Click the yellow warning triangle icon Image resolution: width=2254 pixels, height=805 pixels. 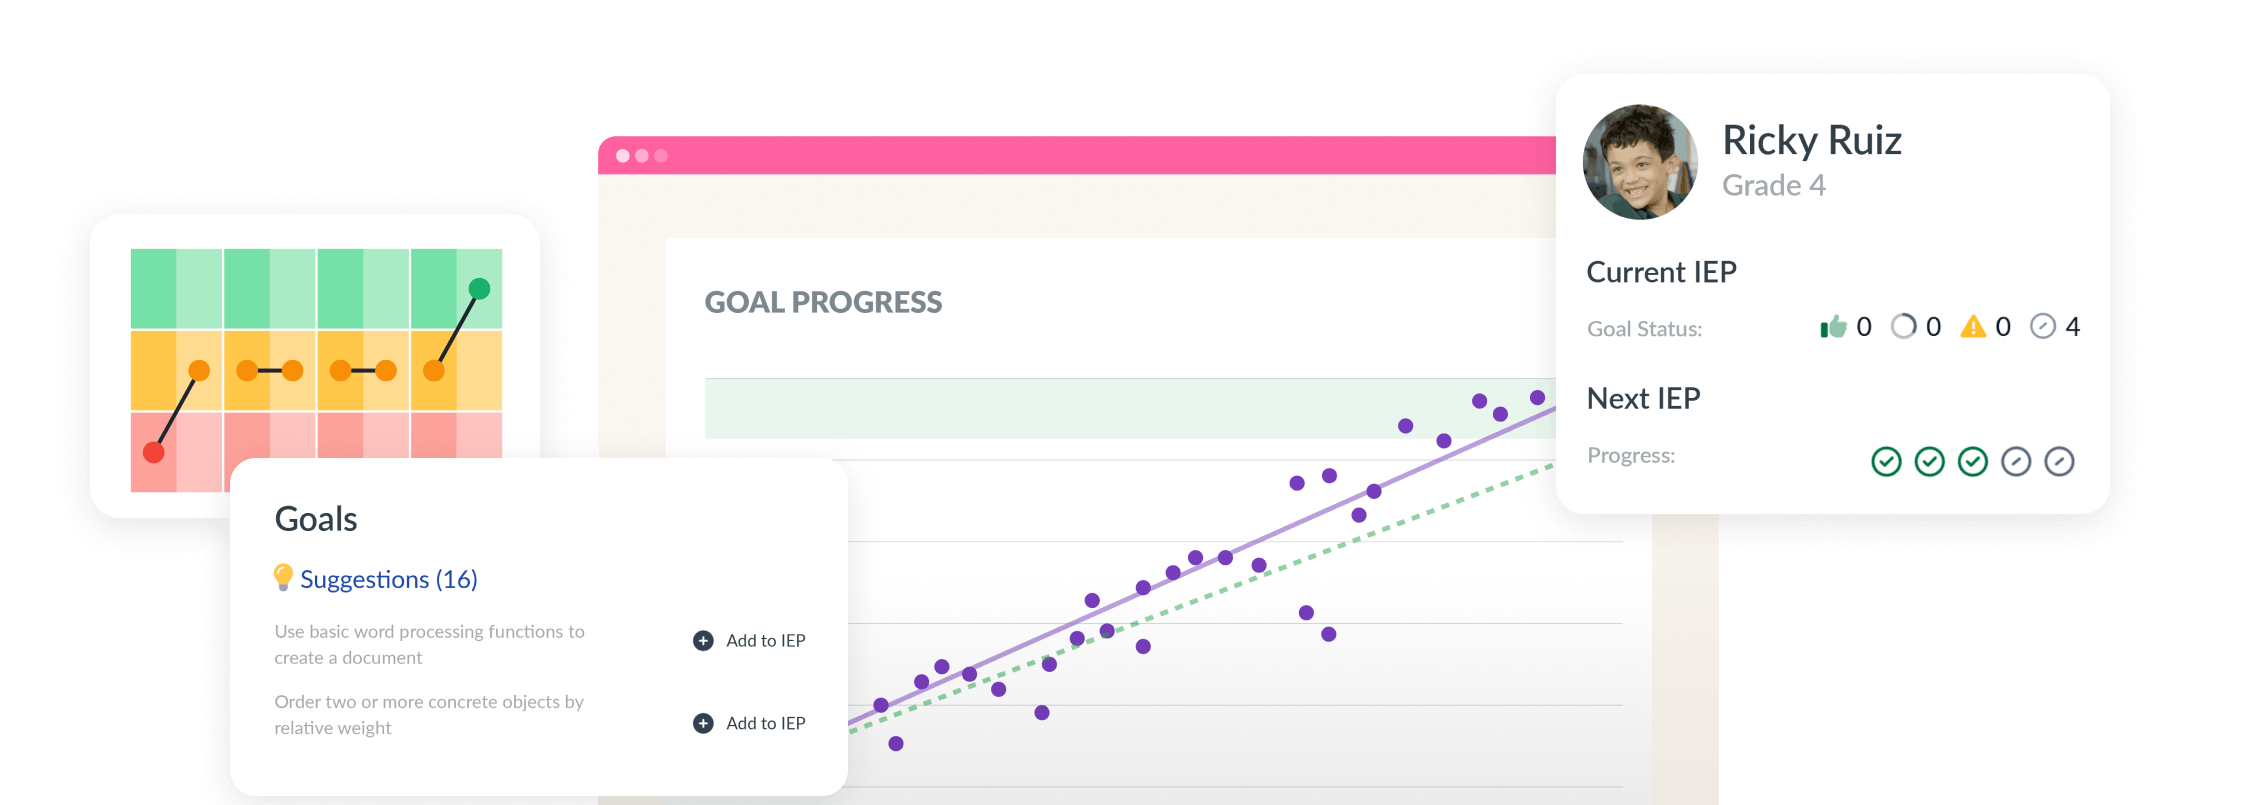[x=1973, y=327]
